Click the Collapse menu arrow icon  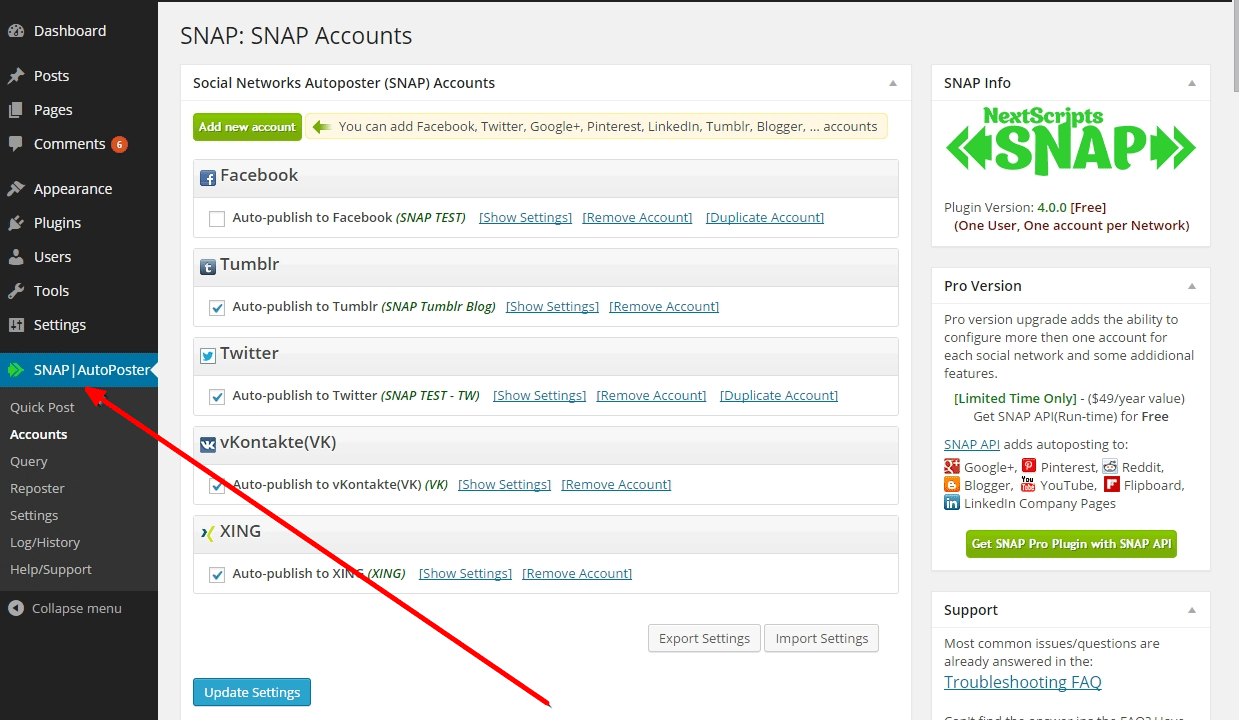(x=16, y=608)
